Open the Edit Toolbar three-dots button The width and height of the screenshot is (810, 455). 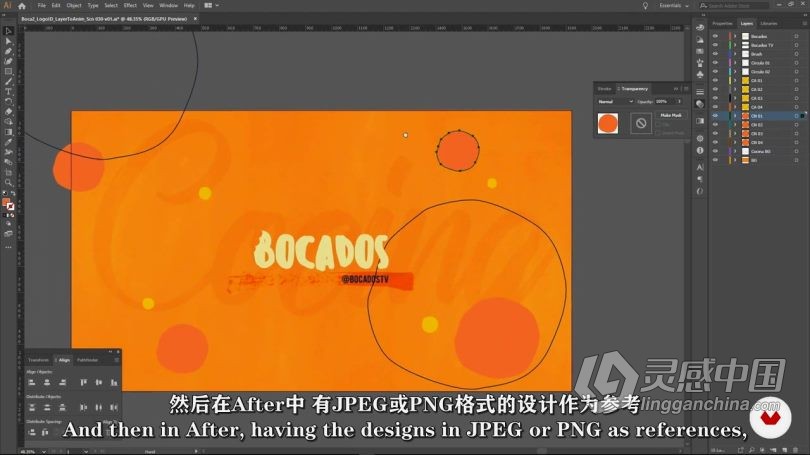(x=8, y=247)
